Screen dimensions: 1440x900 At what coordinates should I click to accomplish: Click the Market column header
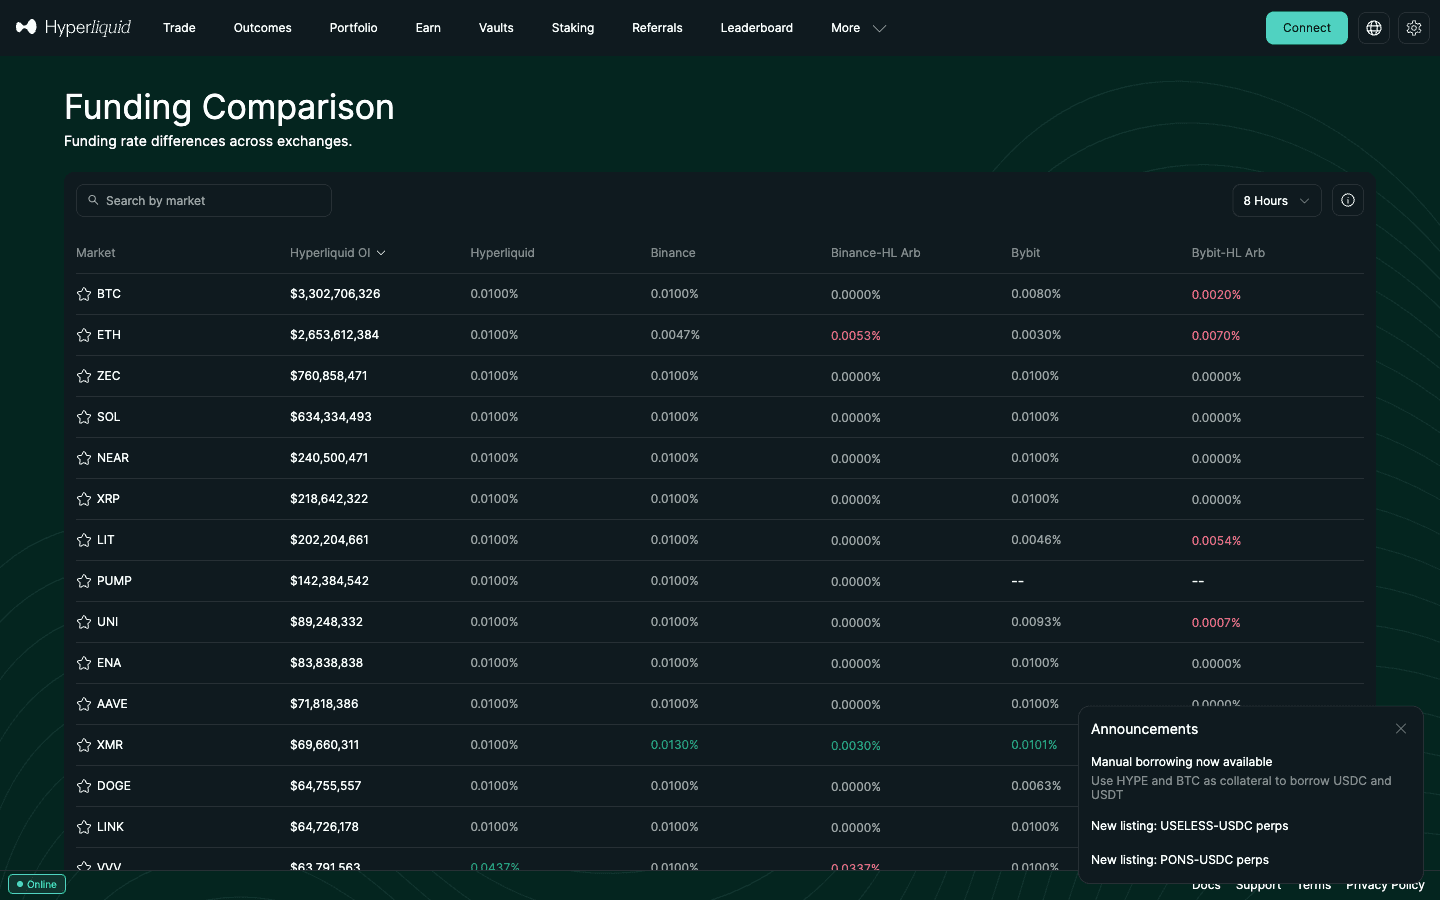pos(96,253)
